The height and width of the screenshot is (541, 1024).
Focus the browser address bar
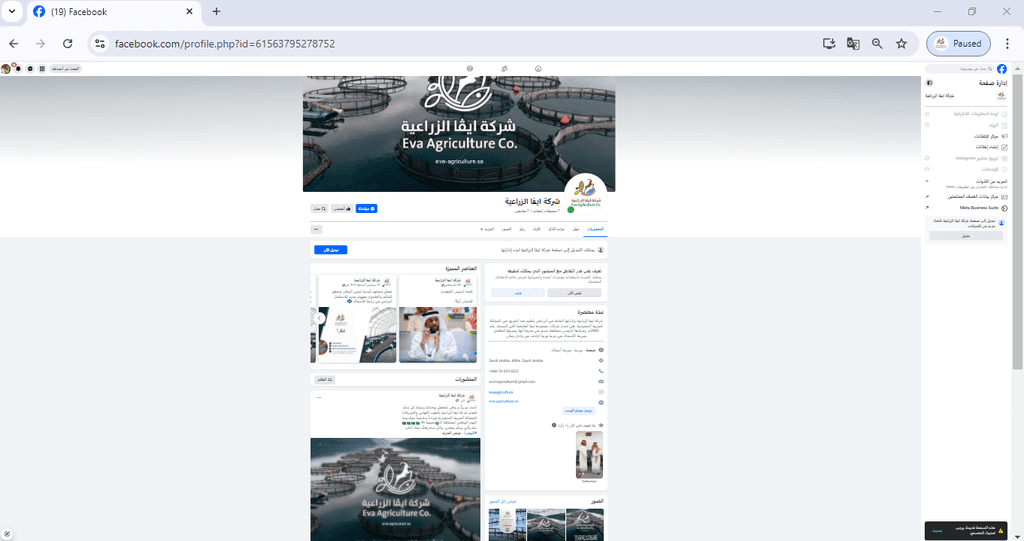click(457, 44)
